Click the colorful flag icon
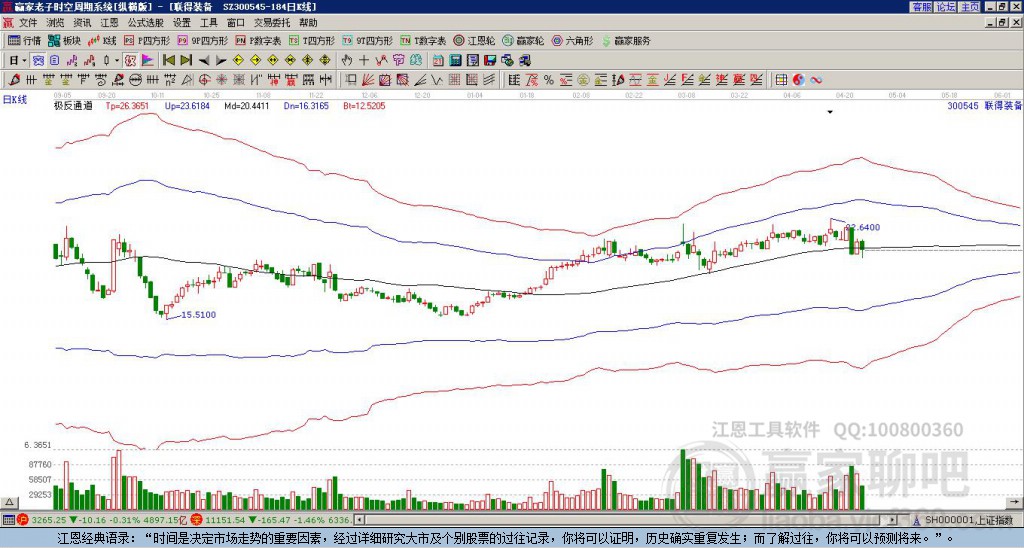The height and width of the screenshot is (548, 1024). click(x=148, y=60)
